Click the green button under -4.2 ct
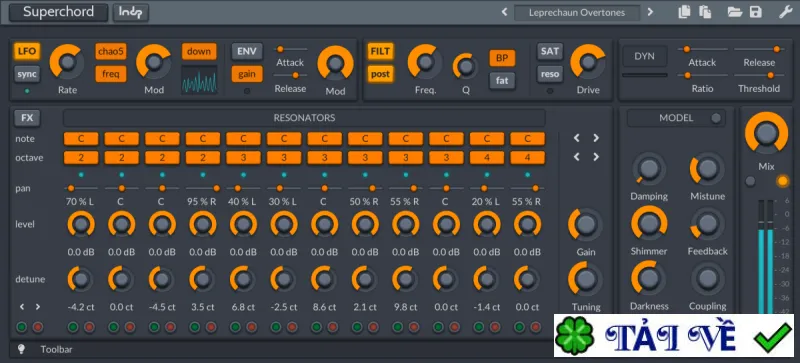 click(73, 327)
